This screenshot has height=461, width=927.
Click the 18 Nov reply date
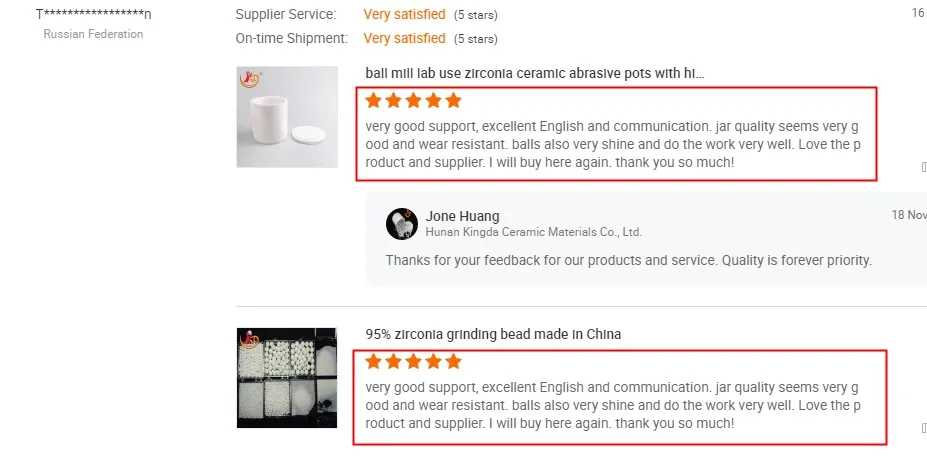pos(909,215)
